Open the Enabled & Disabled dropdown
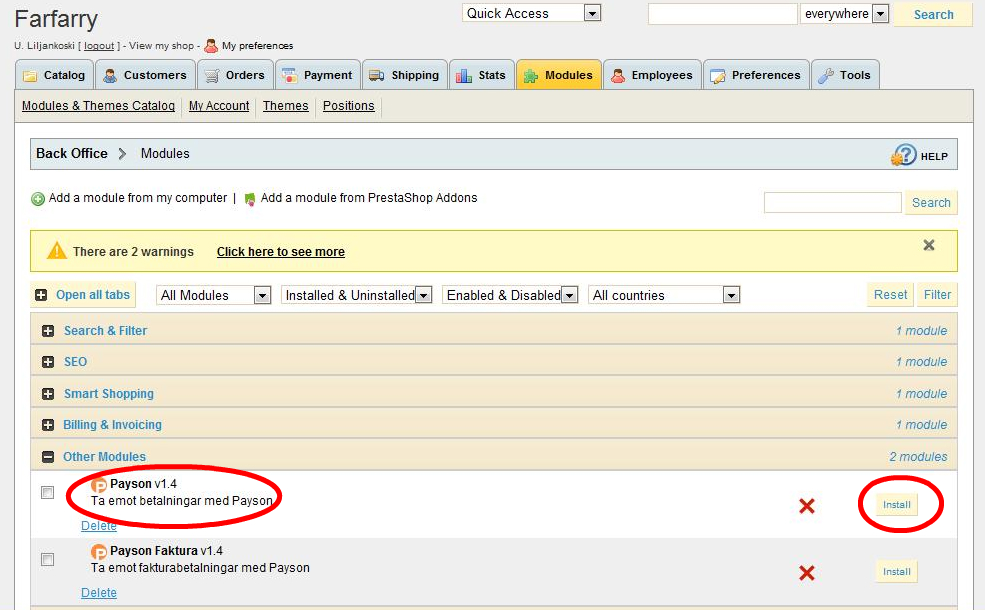Image resolution: width=985 pixels, height=610 pixels. pyautogui.click(x=509, y=295)
